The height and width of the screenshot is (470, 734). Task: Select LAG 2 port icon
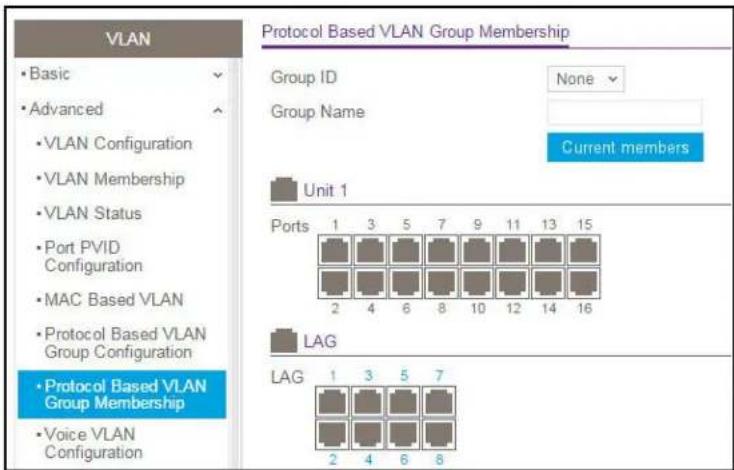(x=332, y=434)
